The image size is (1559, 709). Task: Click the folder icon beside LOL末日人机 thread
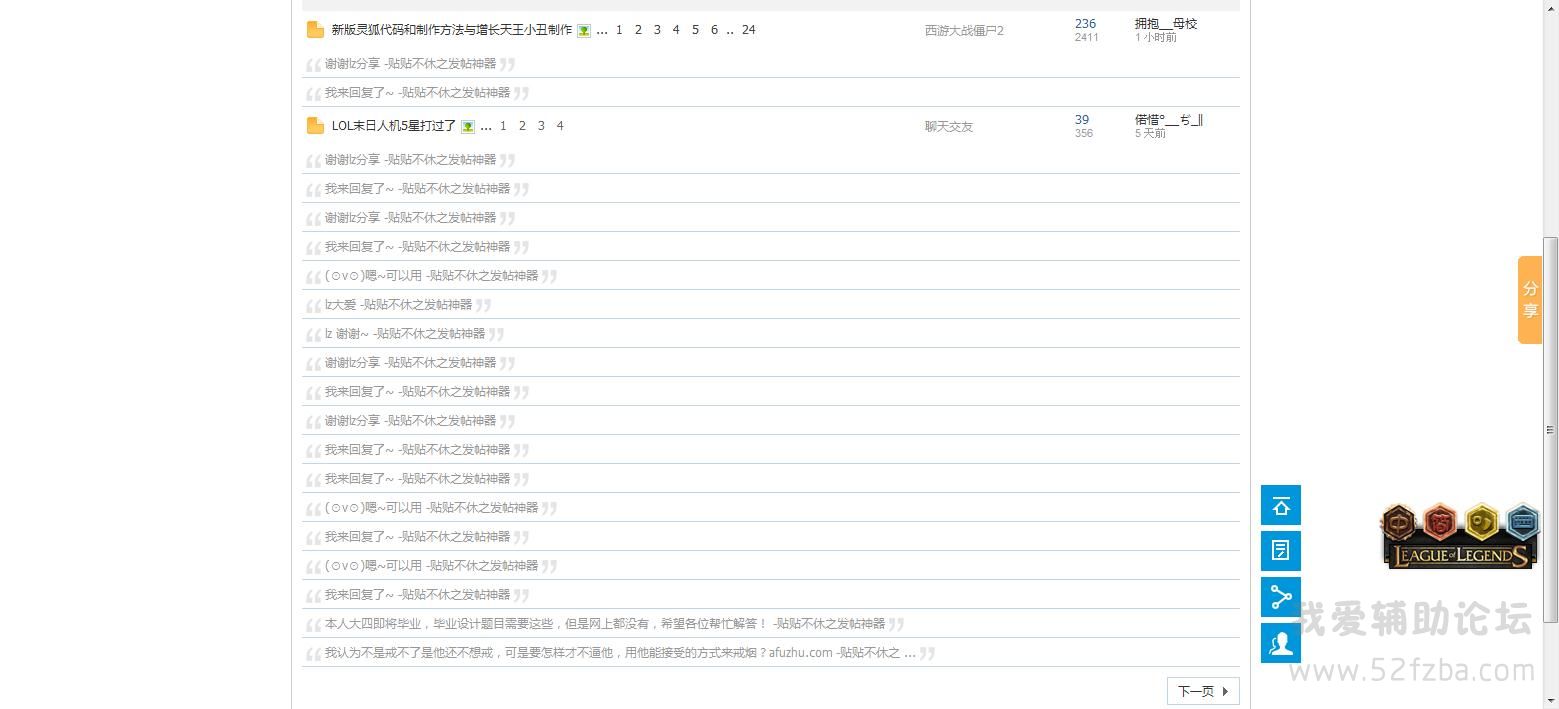coord(315,126)
